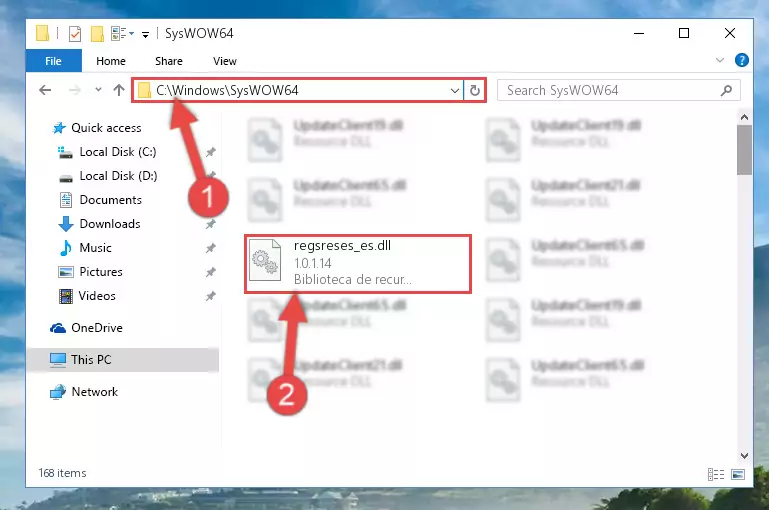Click the pin icon beside Videos

[x=210, y=296]
